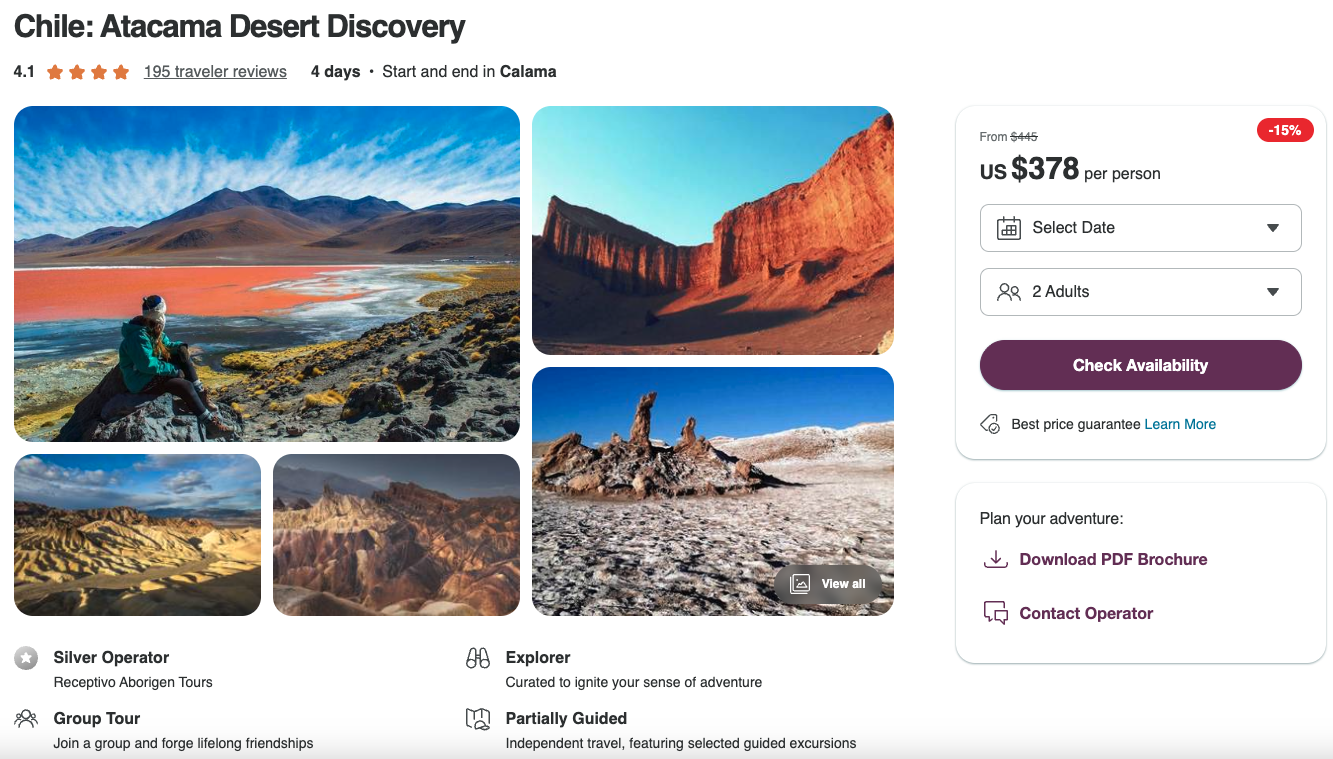Follow the Learn More link
The height and width of the screenshot is (759, 1333).
(1180, 424)
